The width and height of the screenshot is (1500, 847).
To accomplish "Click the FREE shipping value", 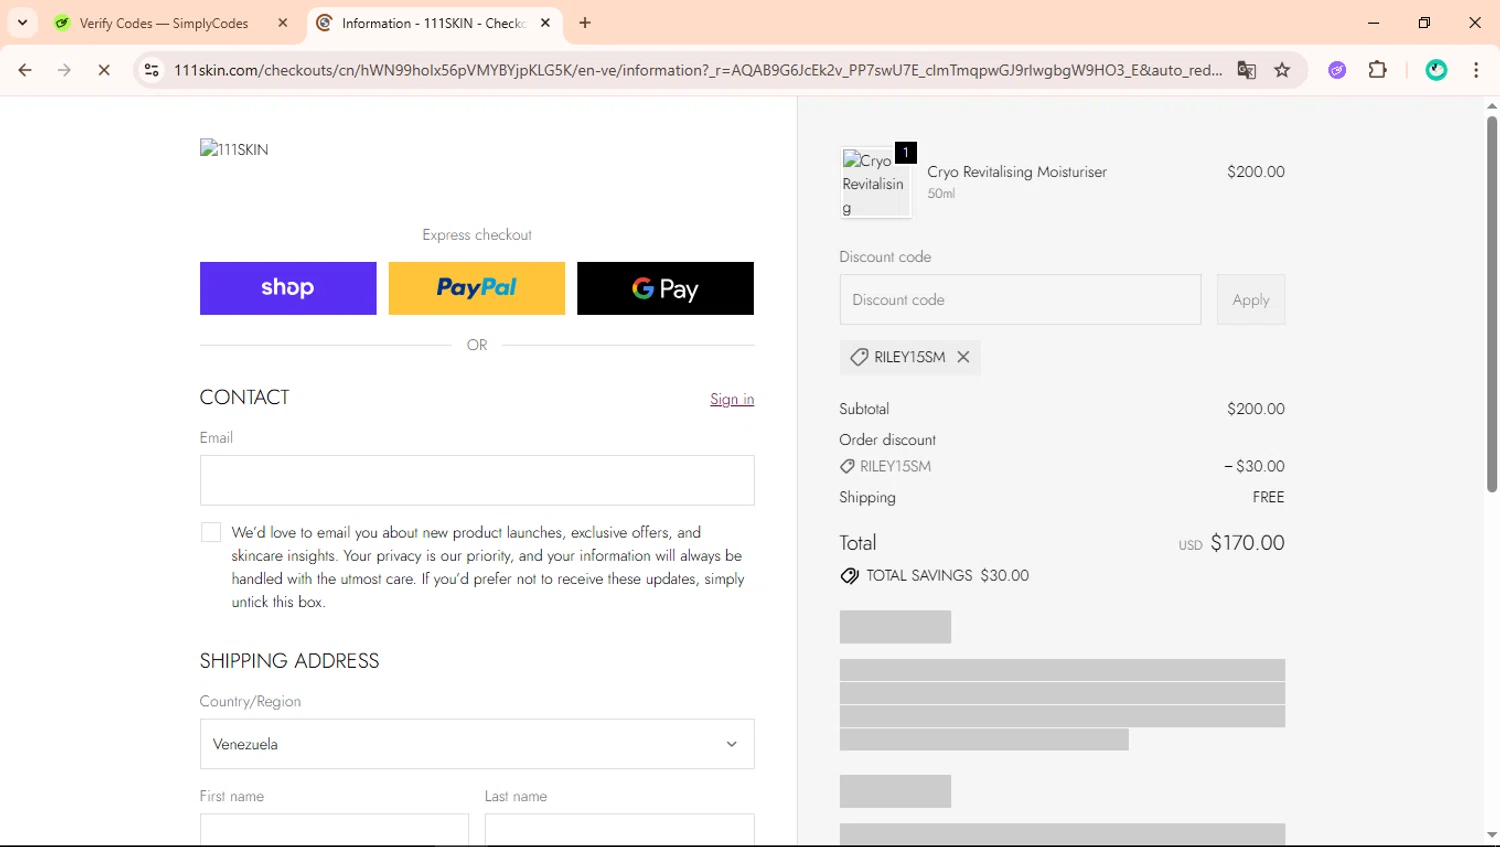I will click(1268, 497).
